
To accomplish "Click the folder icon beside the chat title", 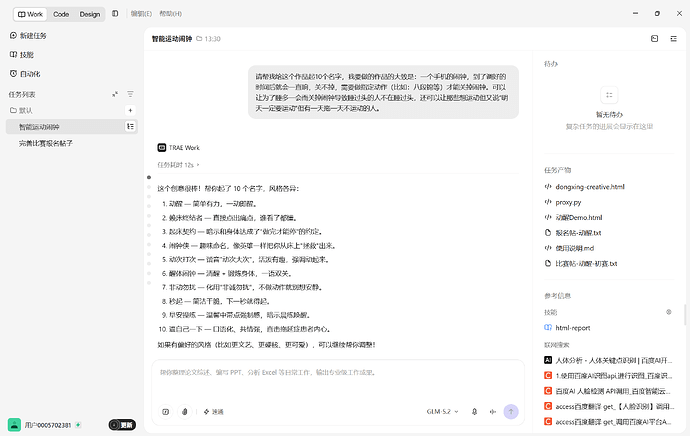I will coord(199,39).
